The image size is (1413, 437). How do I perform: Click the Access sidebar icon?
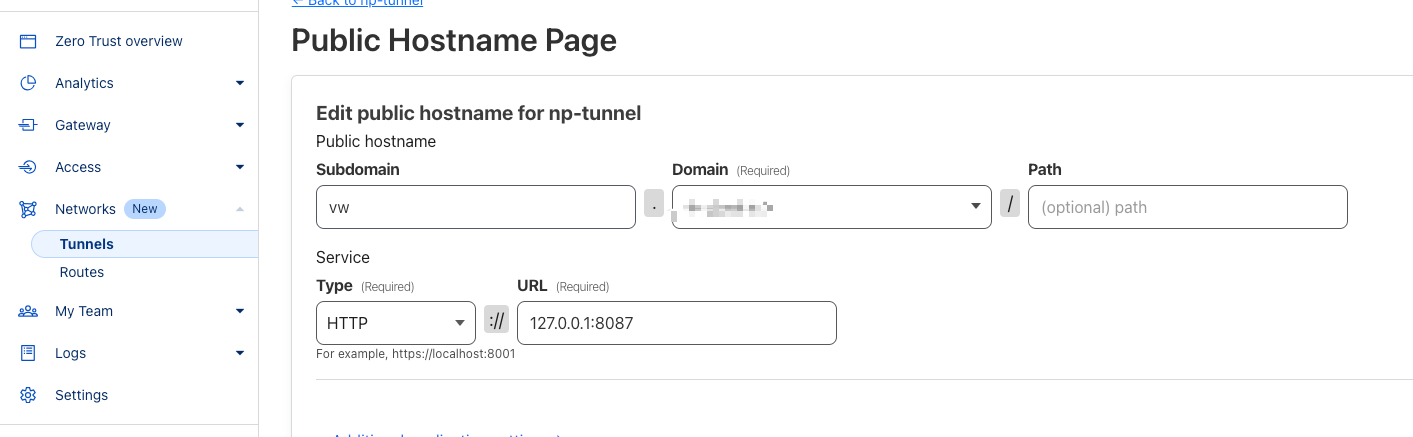point(28,167)
